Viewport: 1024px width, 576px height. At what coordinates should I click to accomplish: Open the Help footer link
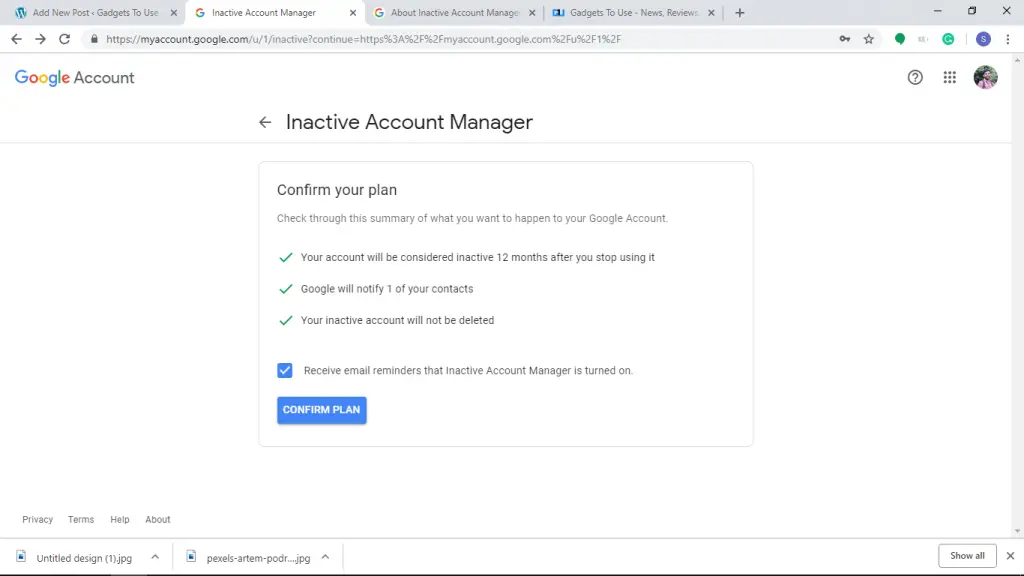tap(120, 520)
